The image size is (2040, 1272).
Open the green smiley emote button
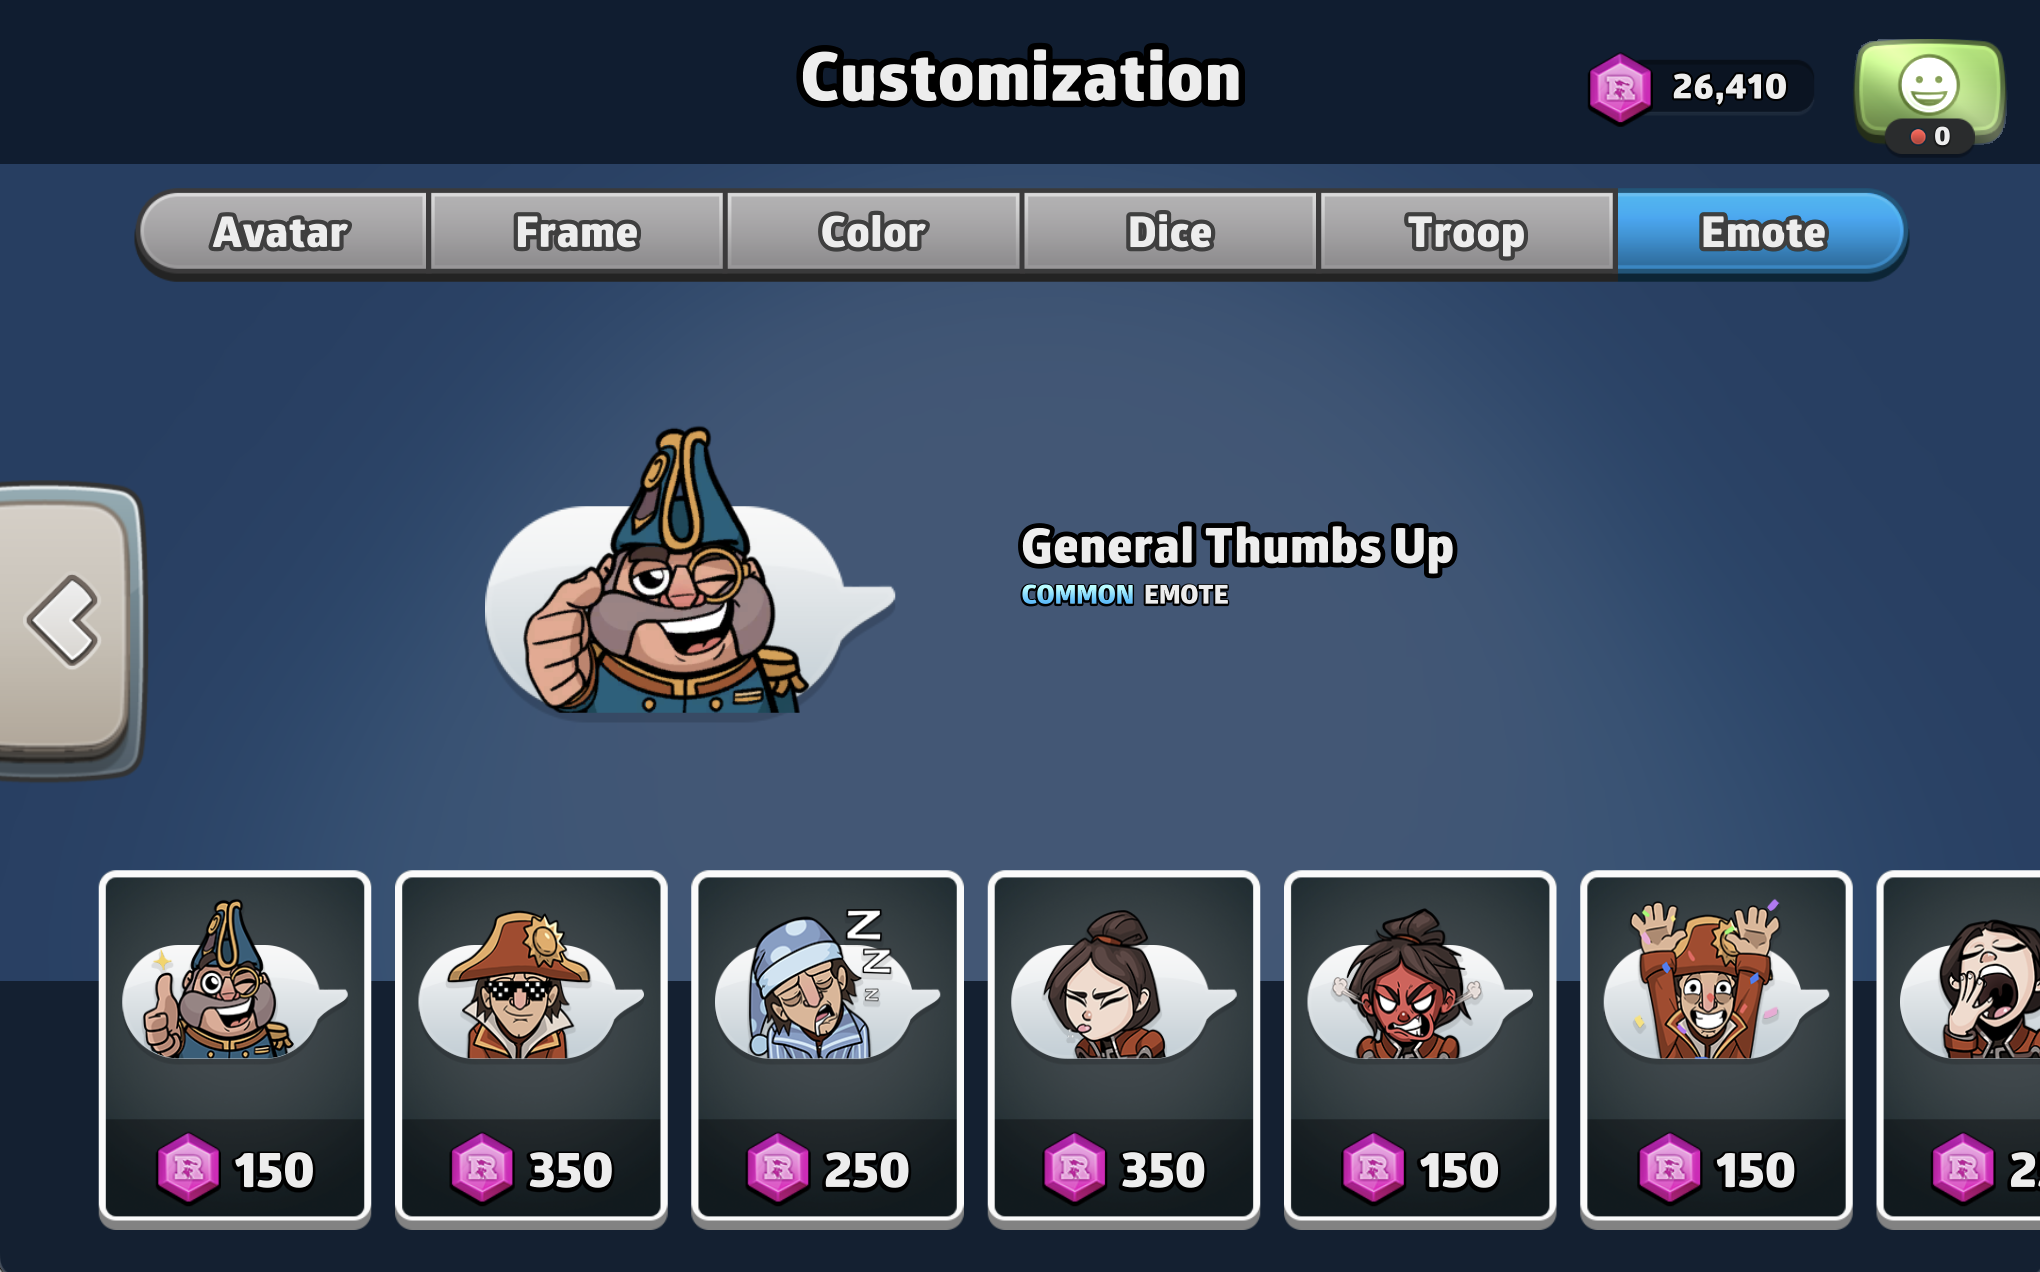coord(1929,92)
